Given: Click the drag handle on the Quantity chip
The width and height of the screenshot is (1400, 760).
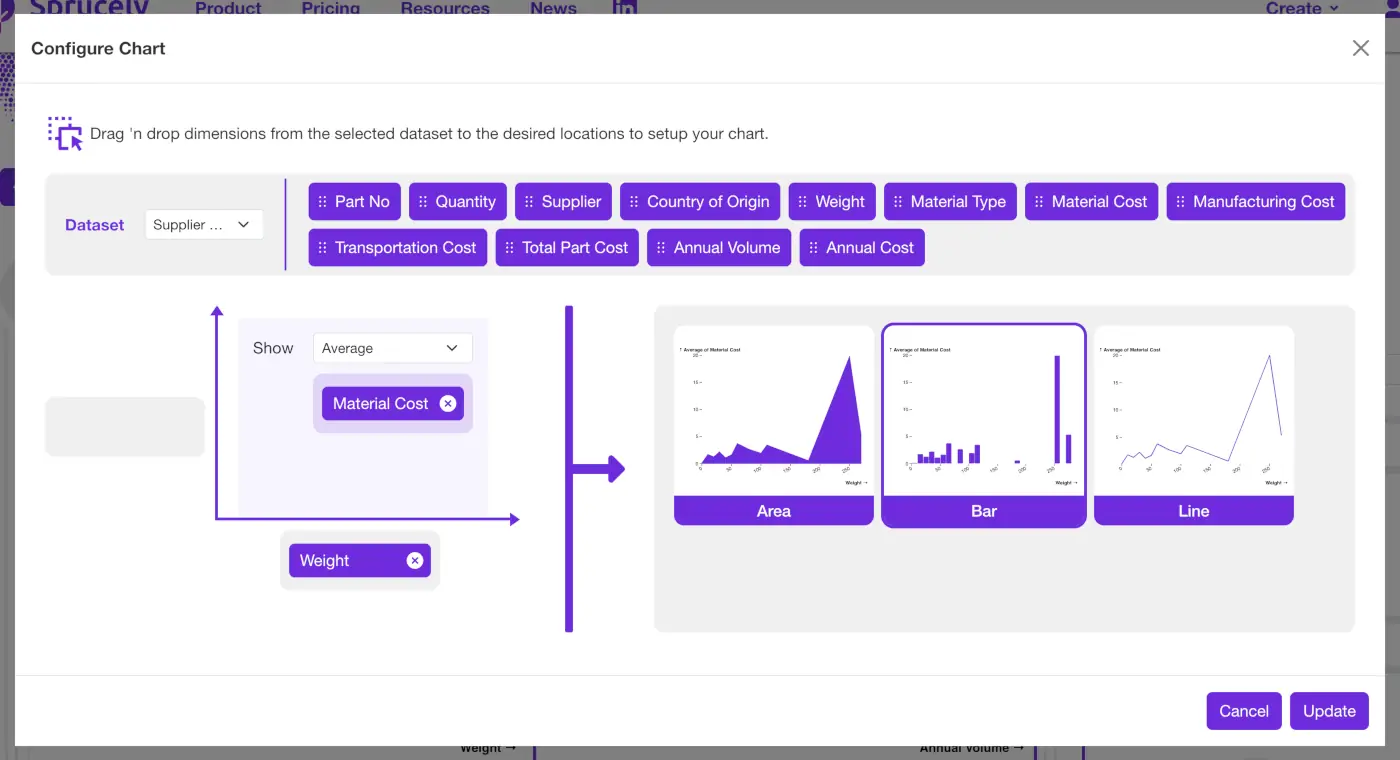Looking at the screenshot, I should (424, 201).
